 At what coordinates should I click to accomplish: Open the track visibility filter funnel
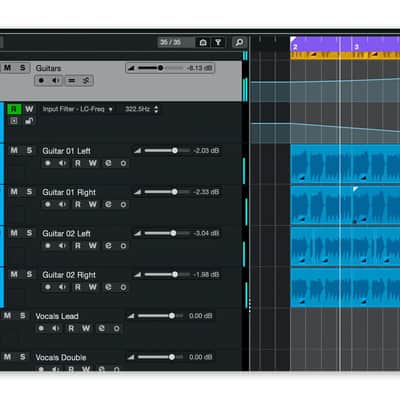point(218,42)
